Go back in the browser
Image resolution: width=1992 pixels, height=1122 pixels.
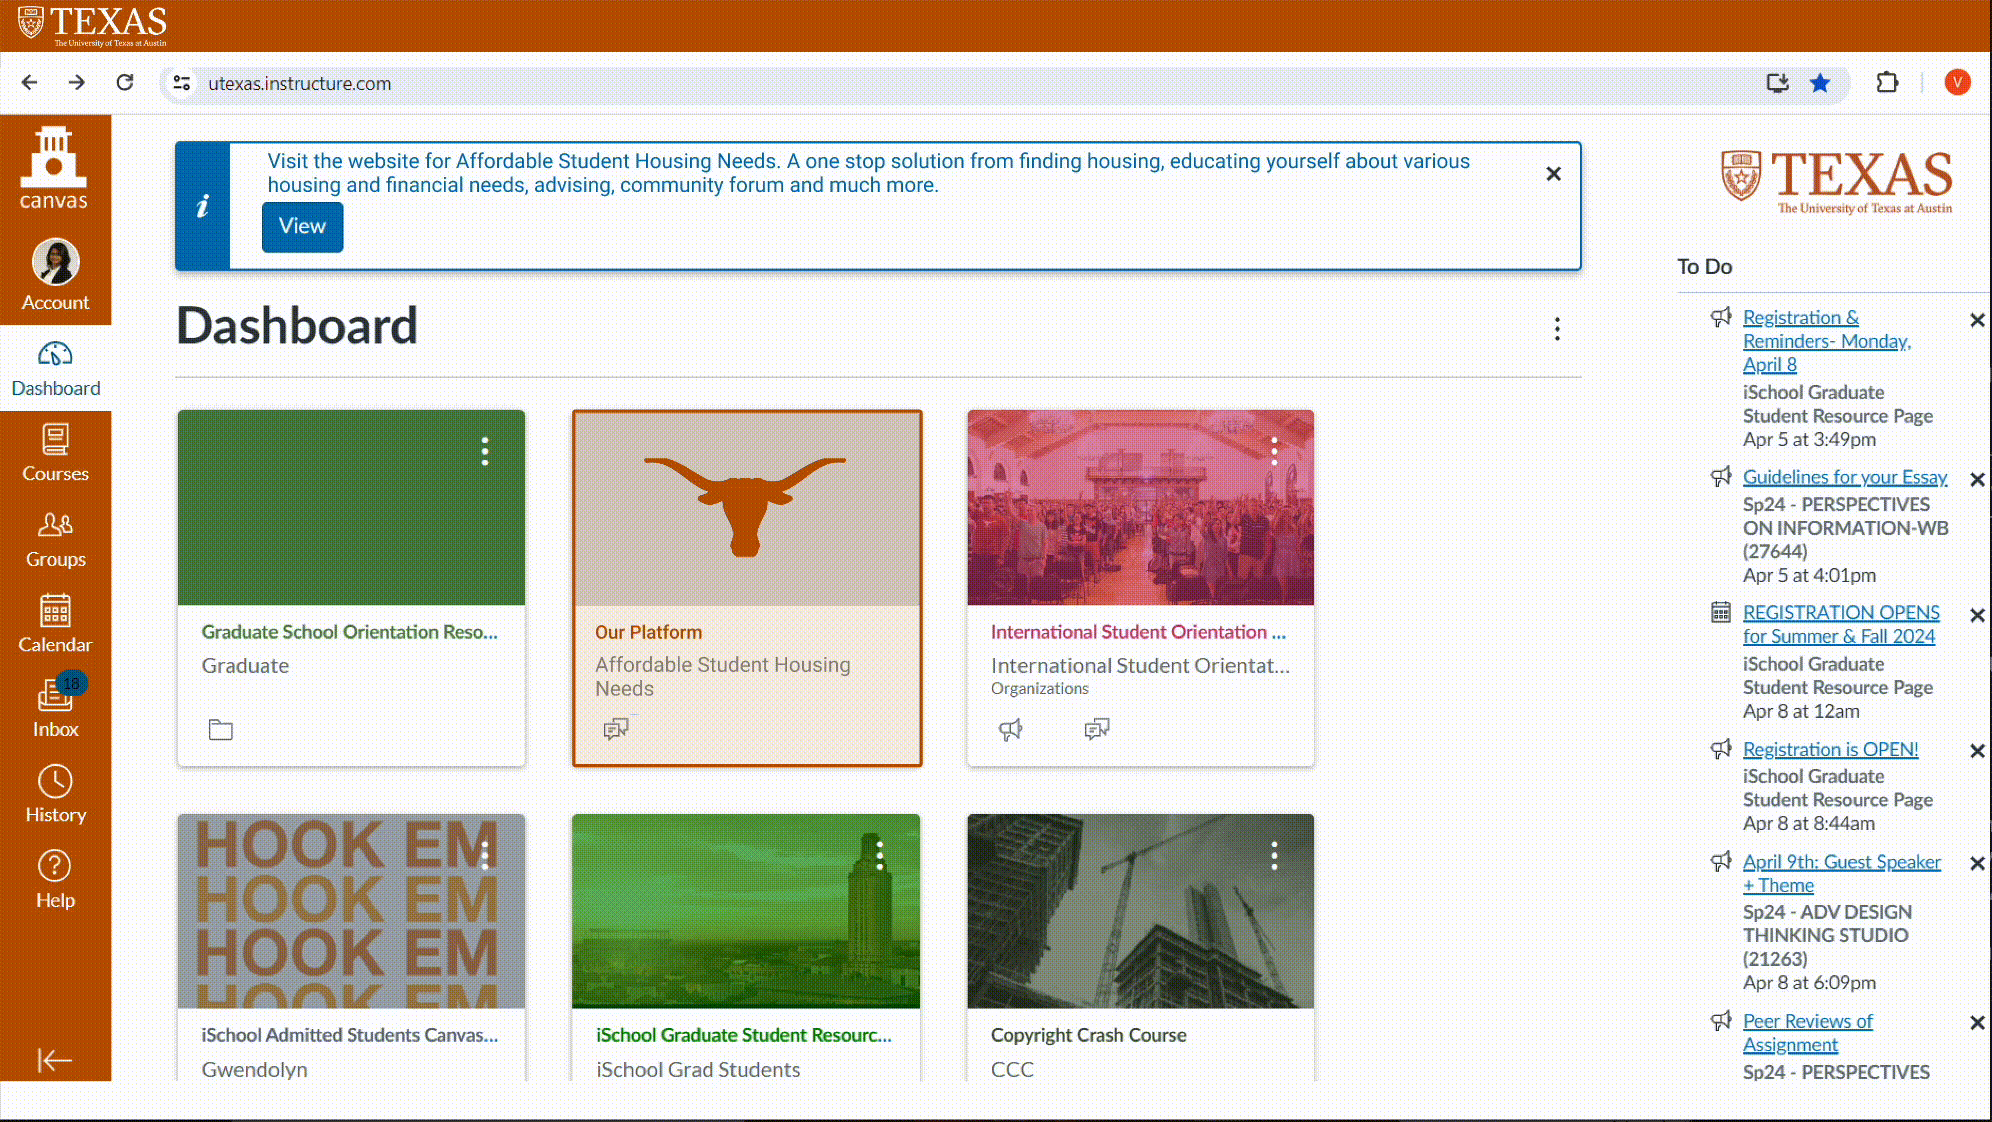click(x=30, y=83)
